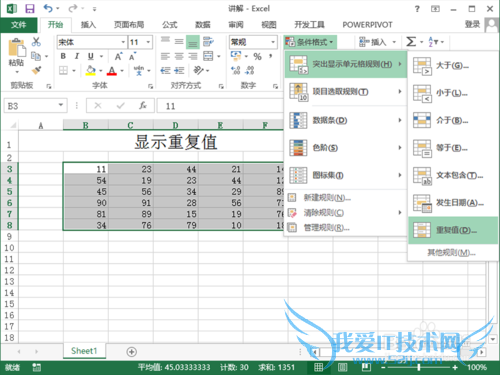This screenshot has height=375, width=500.
Task: Open the number format dropdown 常规
Action: coord(273,42)
